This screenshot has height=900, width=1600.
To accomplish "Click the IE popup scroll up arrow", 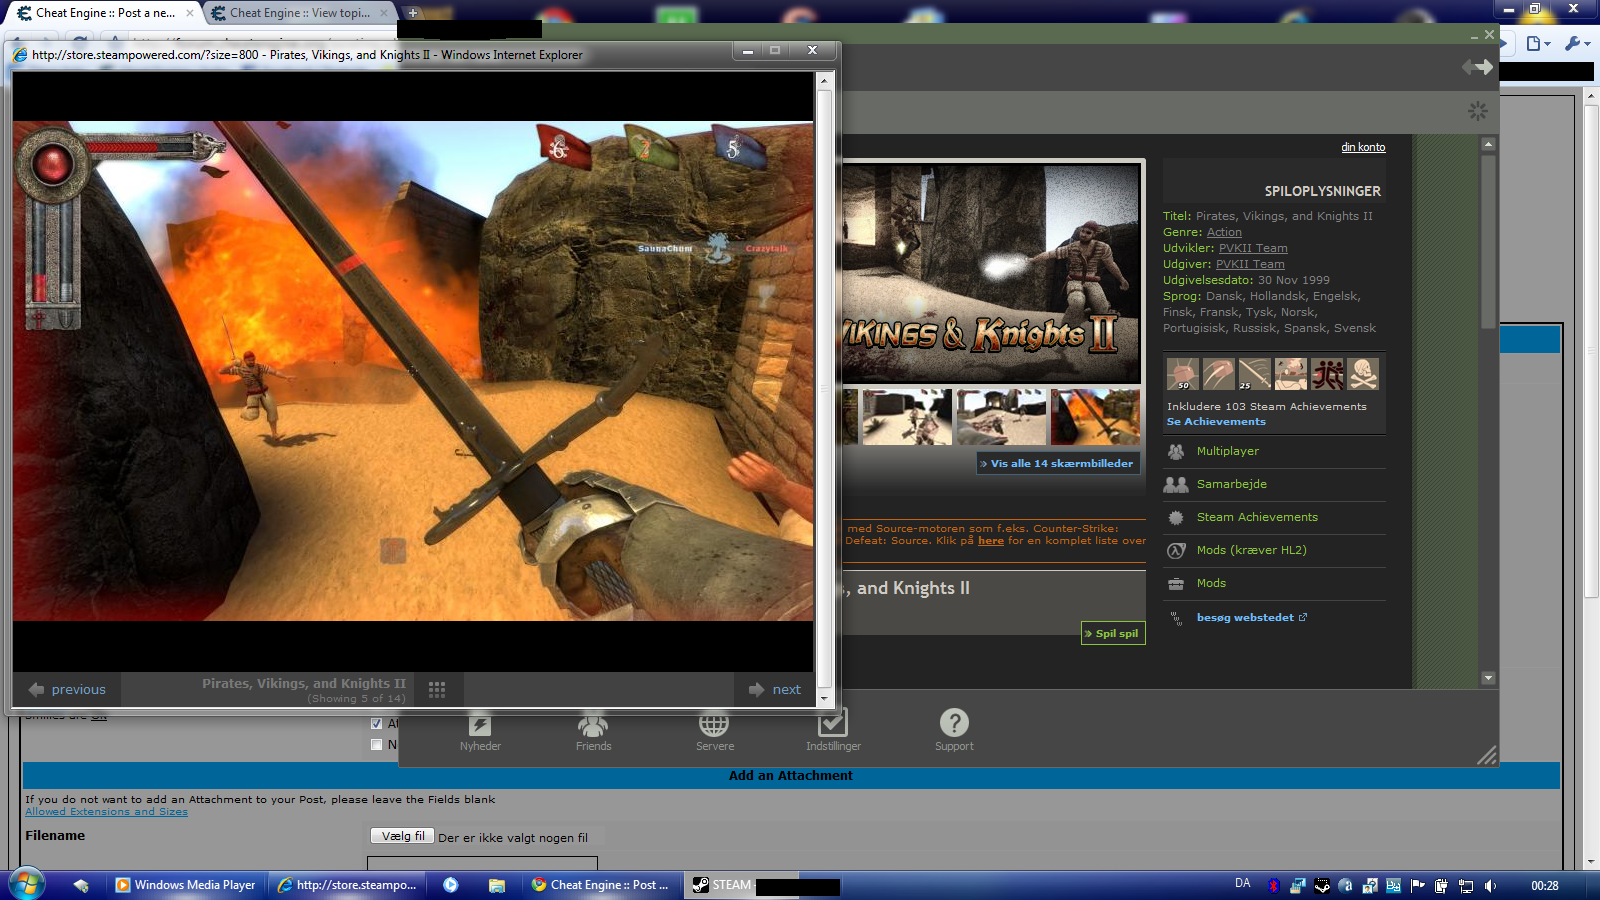I will [824, 80].
